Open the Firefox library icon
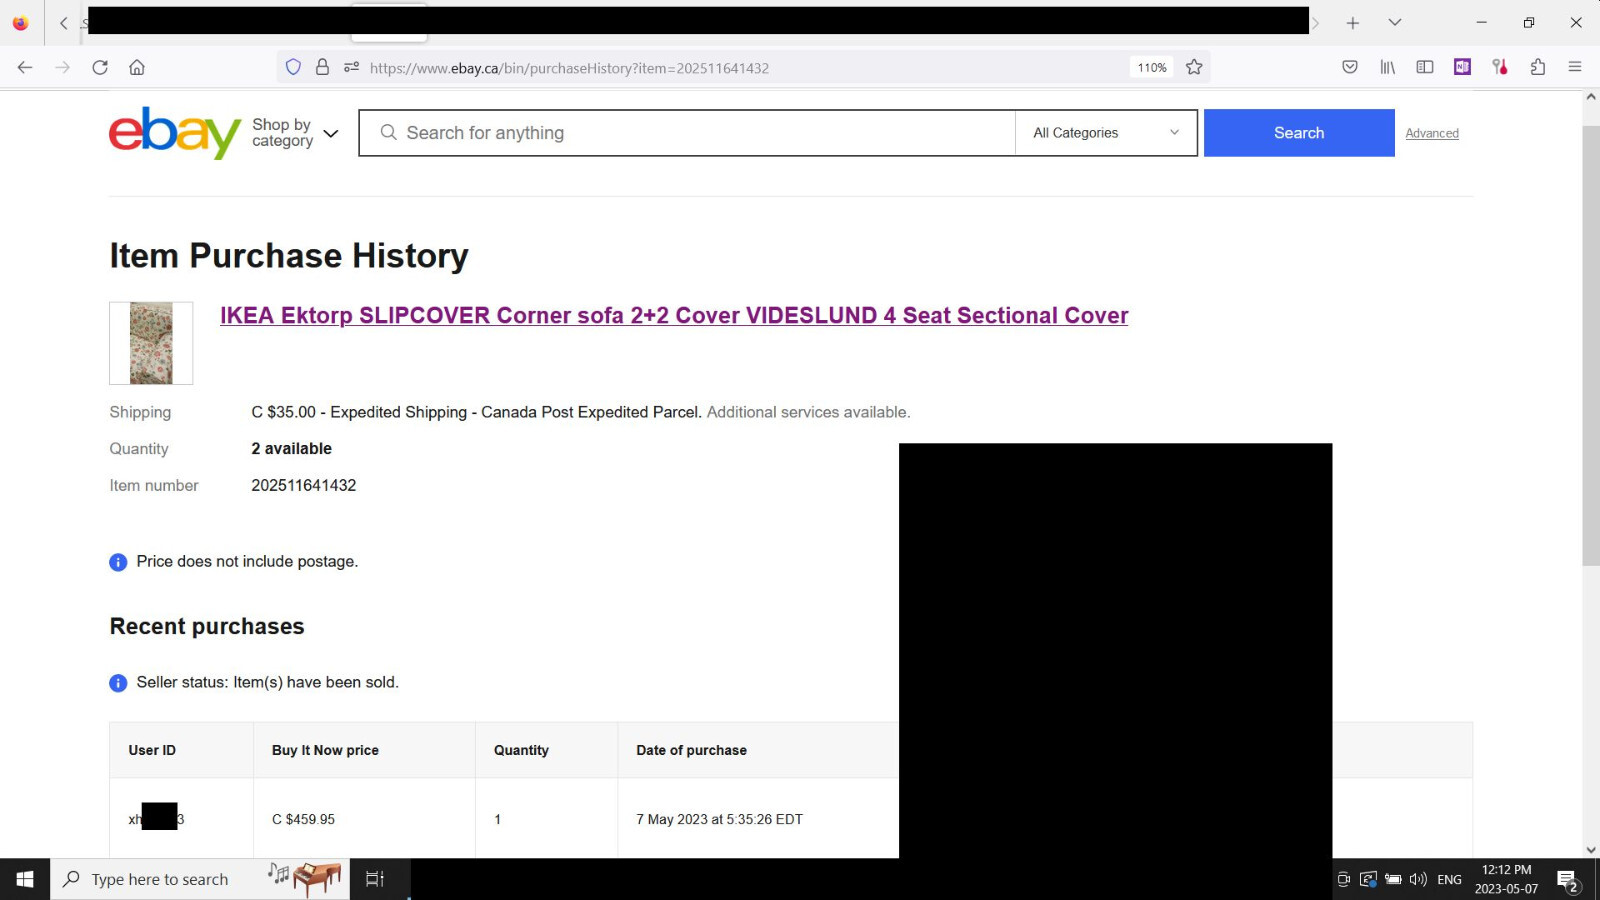 click(x=1388, y=67)
